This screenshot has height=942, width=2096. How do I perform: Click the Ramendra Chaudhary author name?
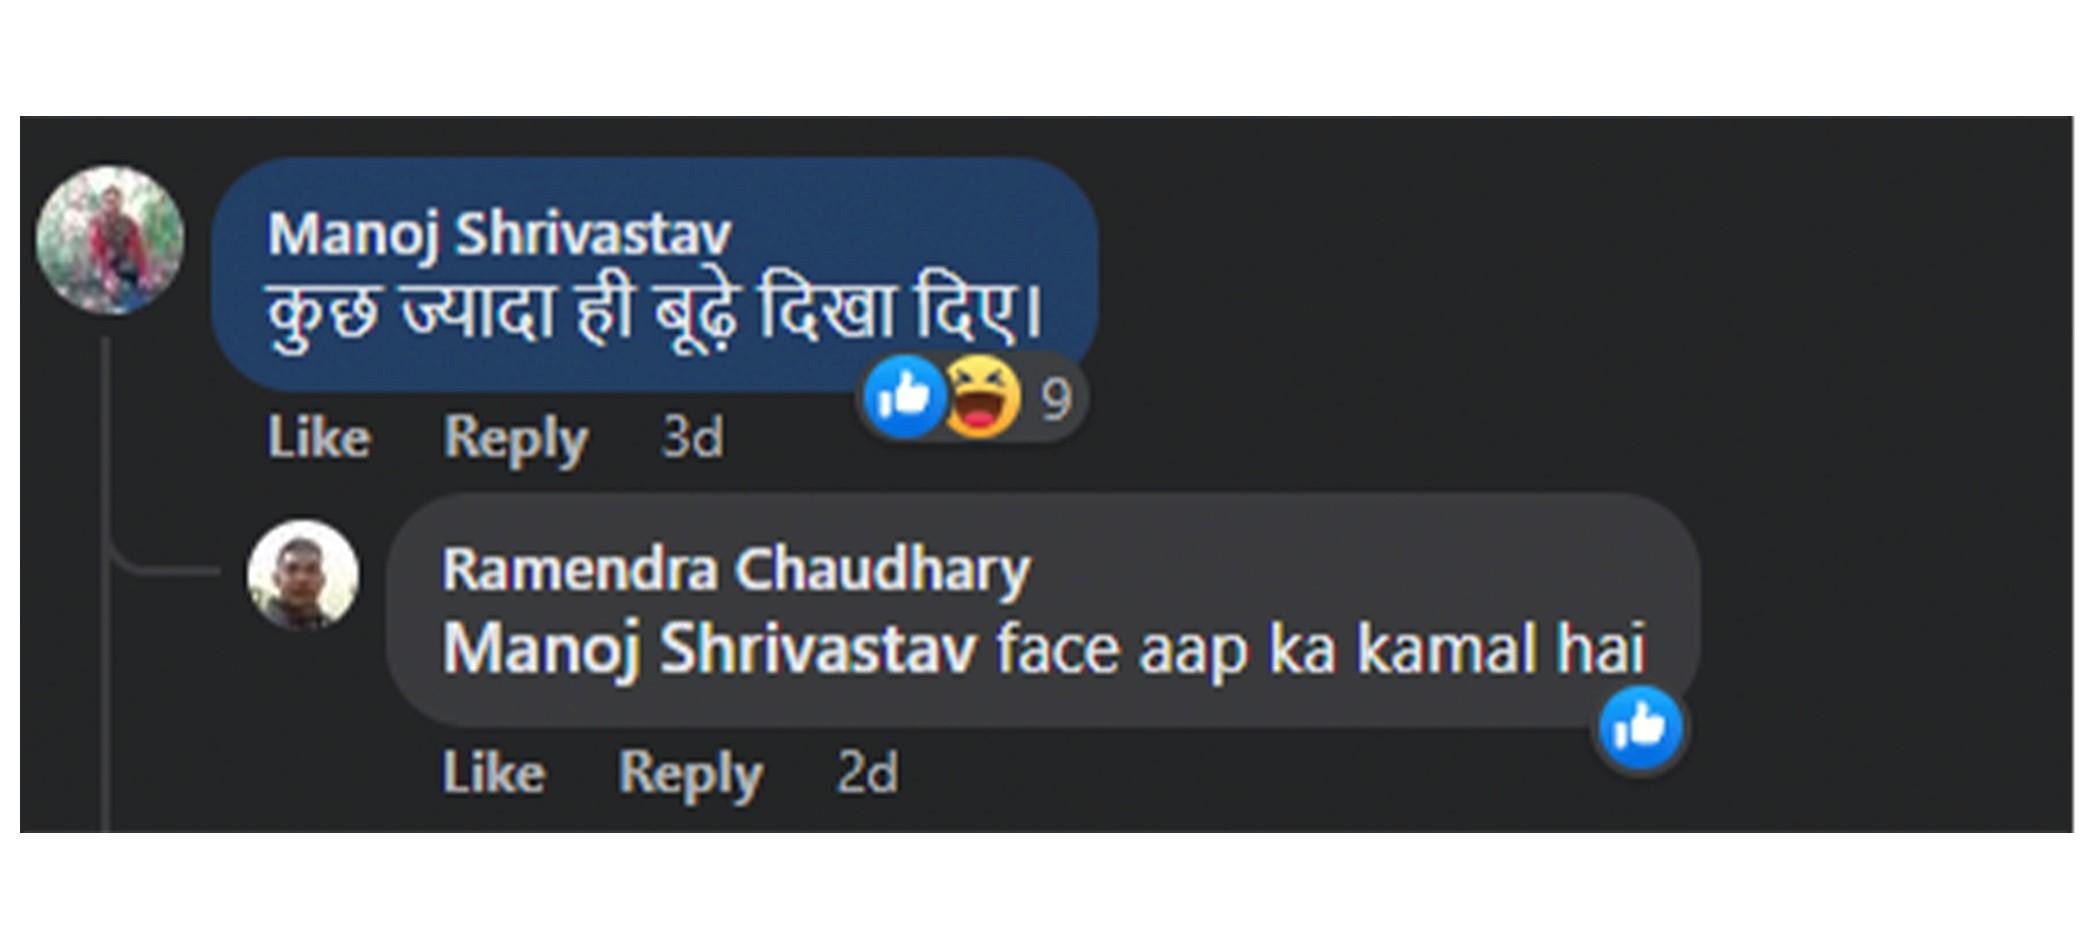tap(735, 569)
